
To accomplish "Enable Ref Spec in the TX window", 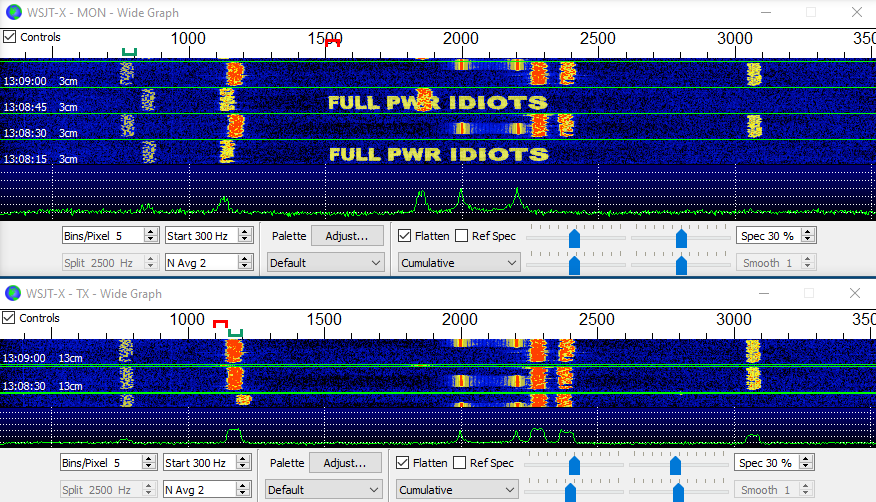I will click(x=461, y=463).
